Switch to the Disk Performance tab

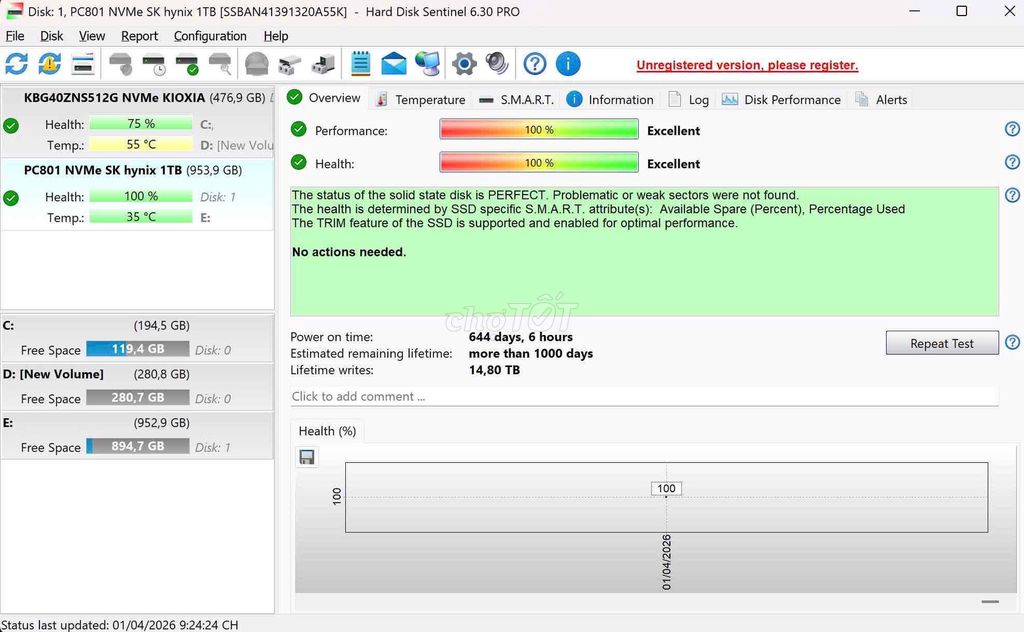pos(781,100)
